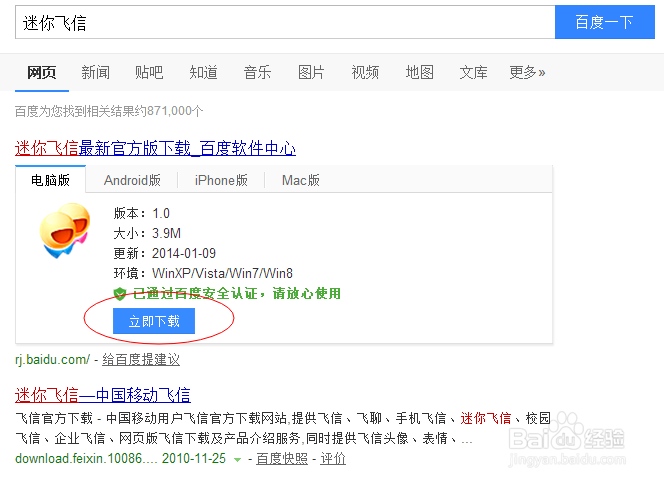Viewport: 664px width, 483px height.
Task: Click the 百度一下 search button
Action: coord(605,22)
